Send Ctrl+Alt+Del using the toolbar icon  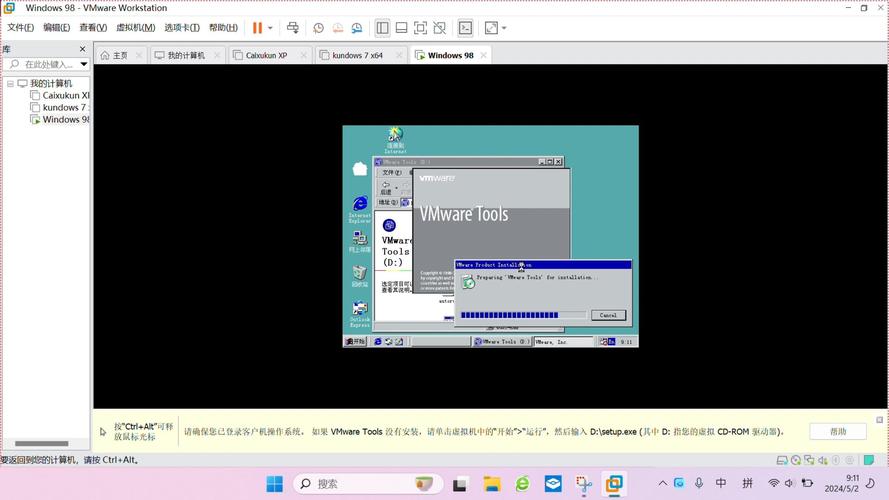pos(293,28)
